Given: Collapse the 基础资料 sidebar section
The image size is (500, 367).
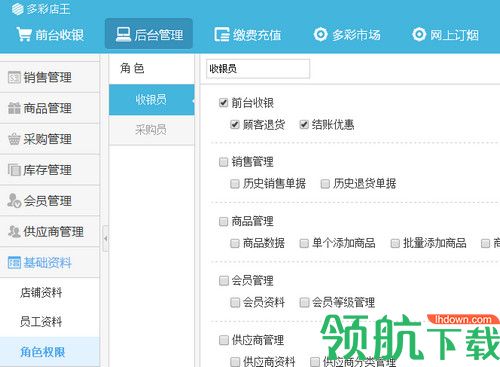Looking at the screenshot, I should tap(50, 263).
